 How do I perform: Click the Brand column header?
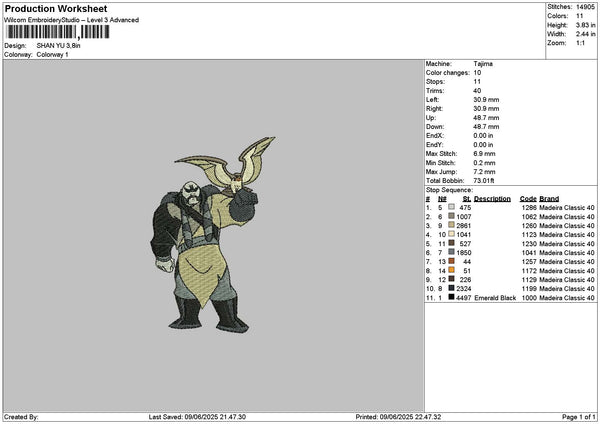coord(549,199)
